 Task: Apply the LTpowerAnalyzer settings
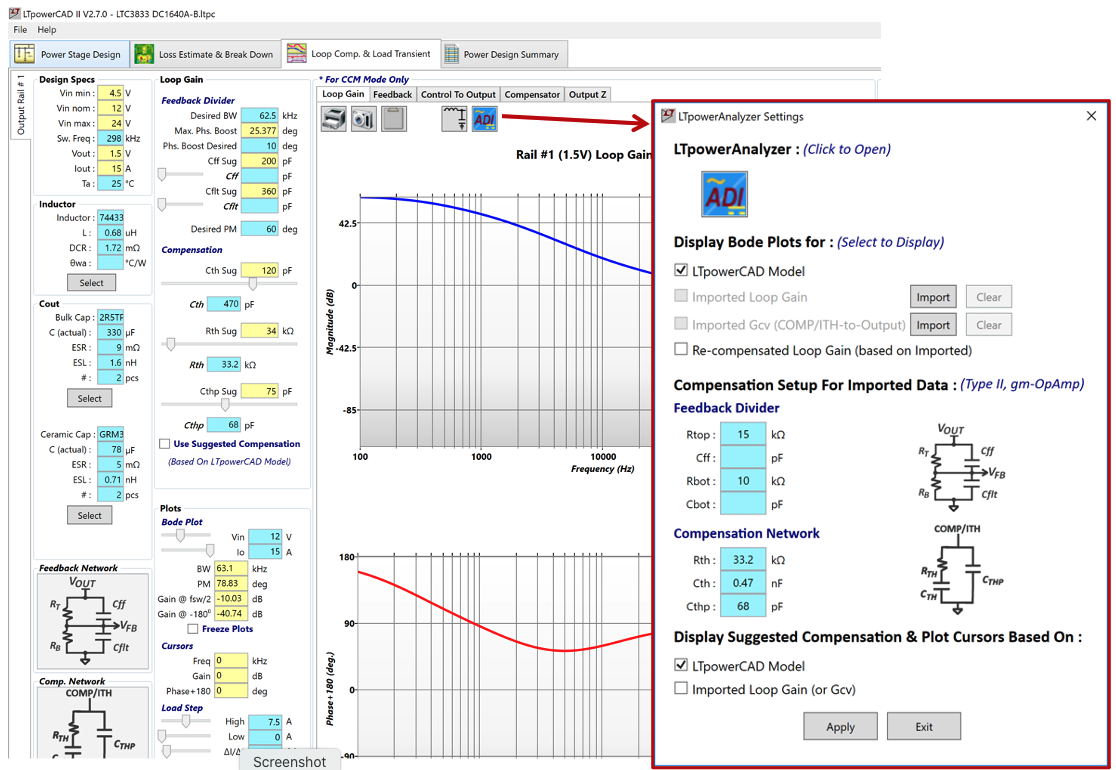[x=840, y=726]
